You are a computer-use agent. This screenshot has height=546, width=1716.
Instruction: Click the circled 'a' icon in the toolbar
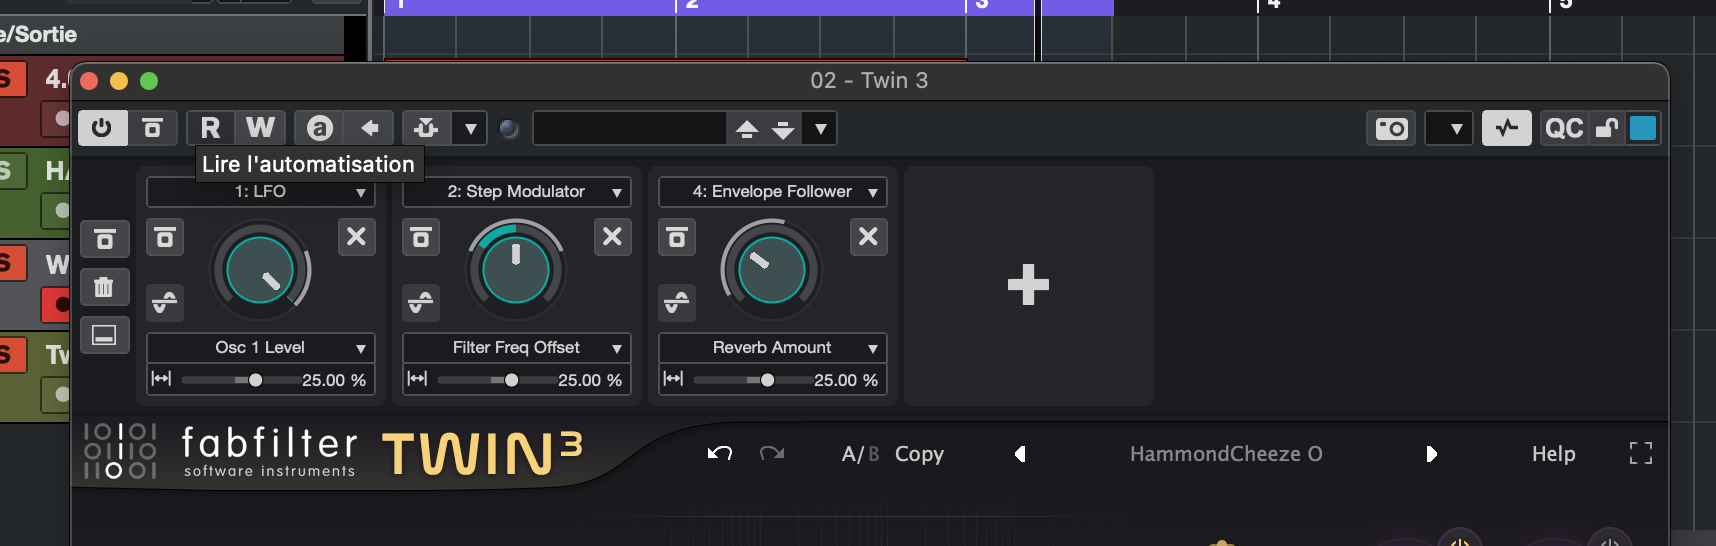point(320,128)
